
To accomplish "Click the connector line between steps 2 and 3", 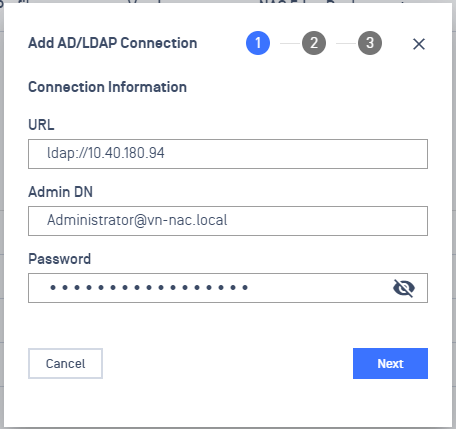I will (346, 43).
